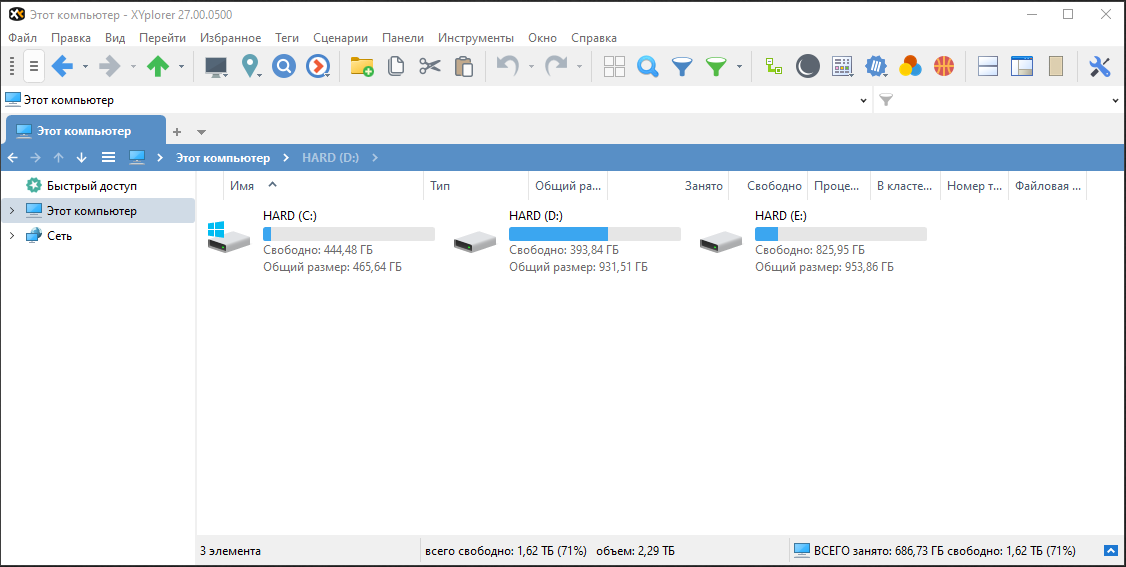
Task: Open dropdown arrow next to Up button
Action: pos(181,67)
